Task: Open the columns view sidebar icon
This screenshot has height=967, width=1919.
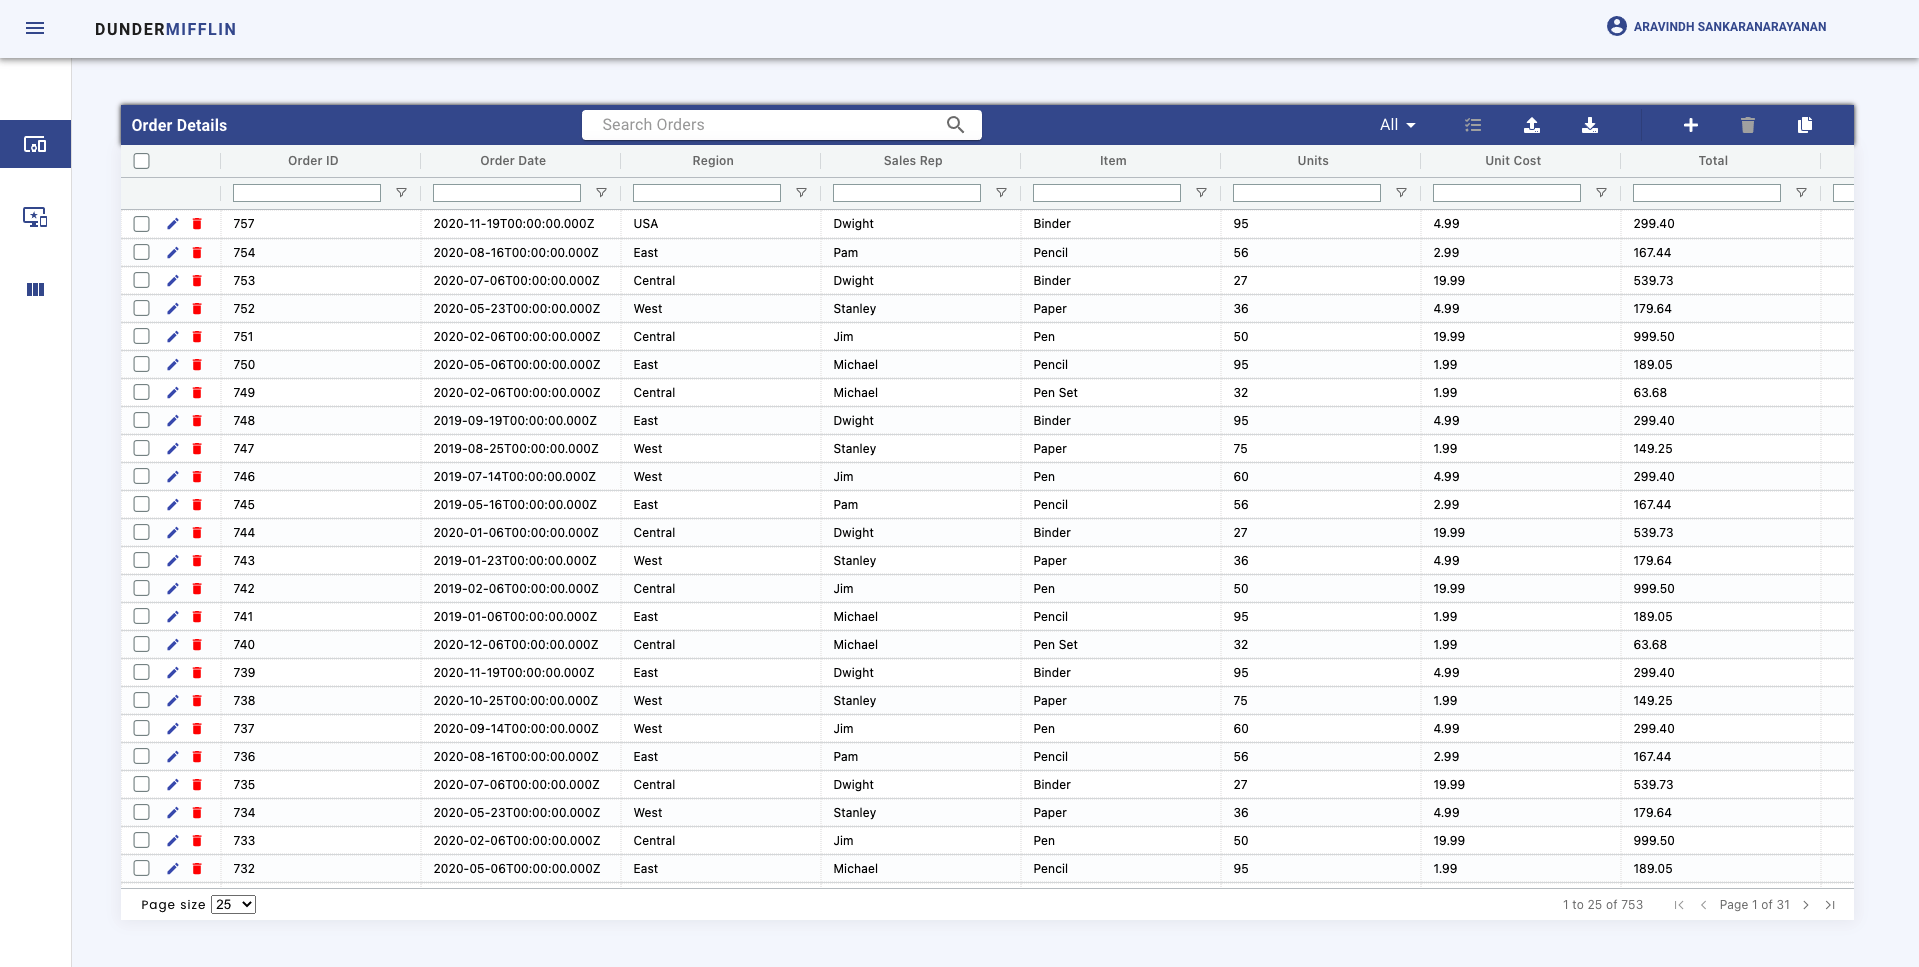Action: click(35, 290)
